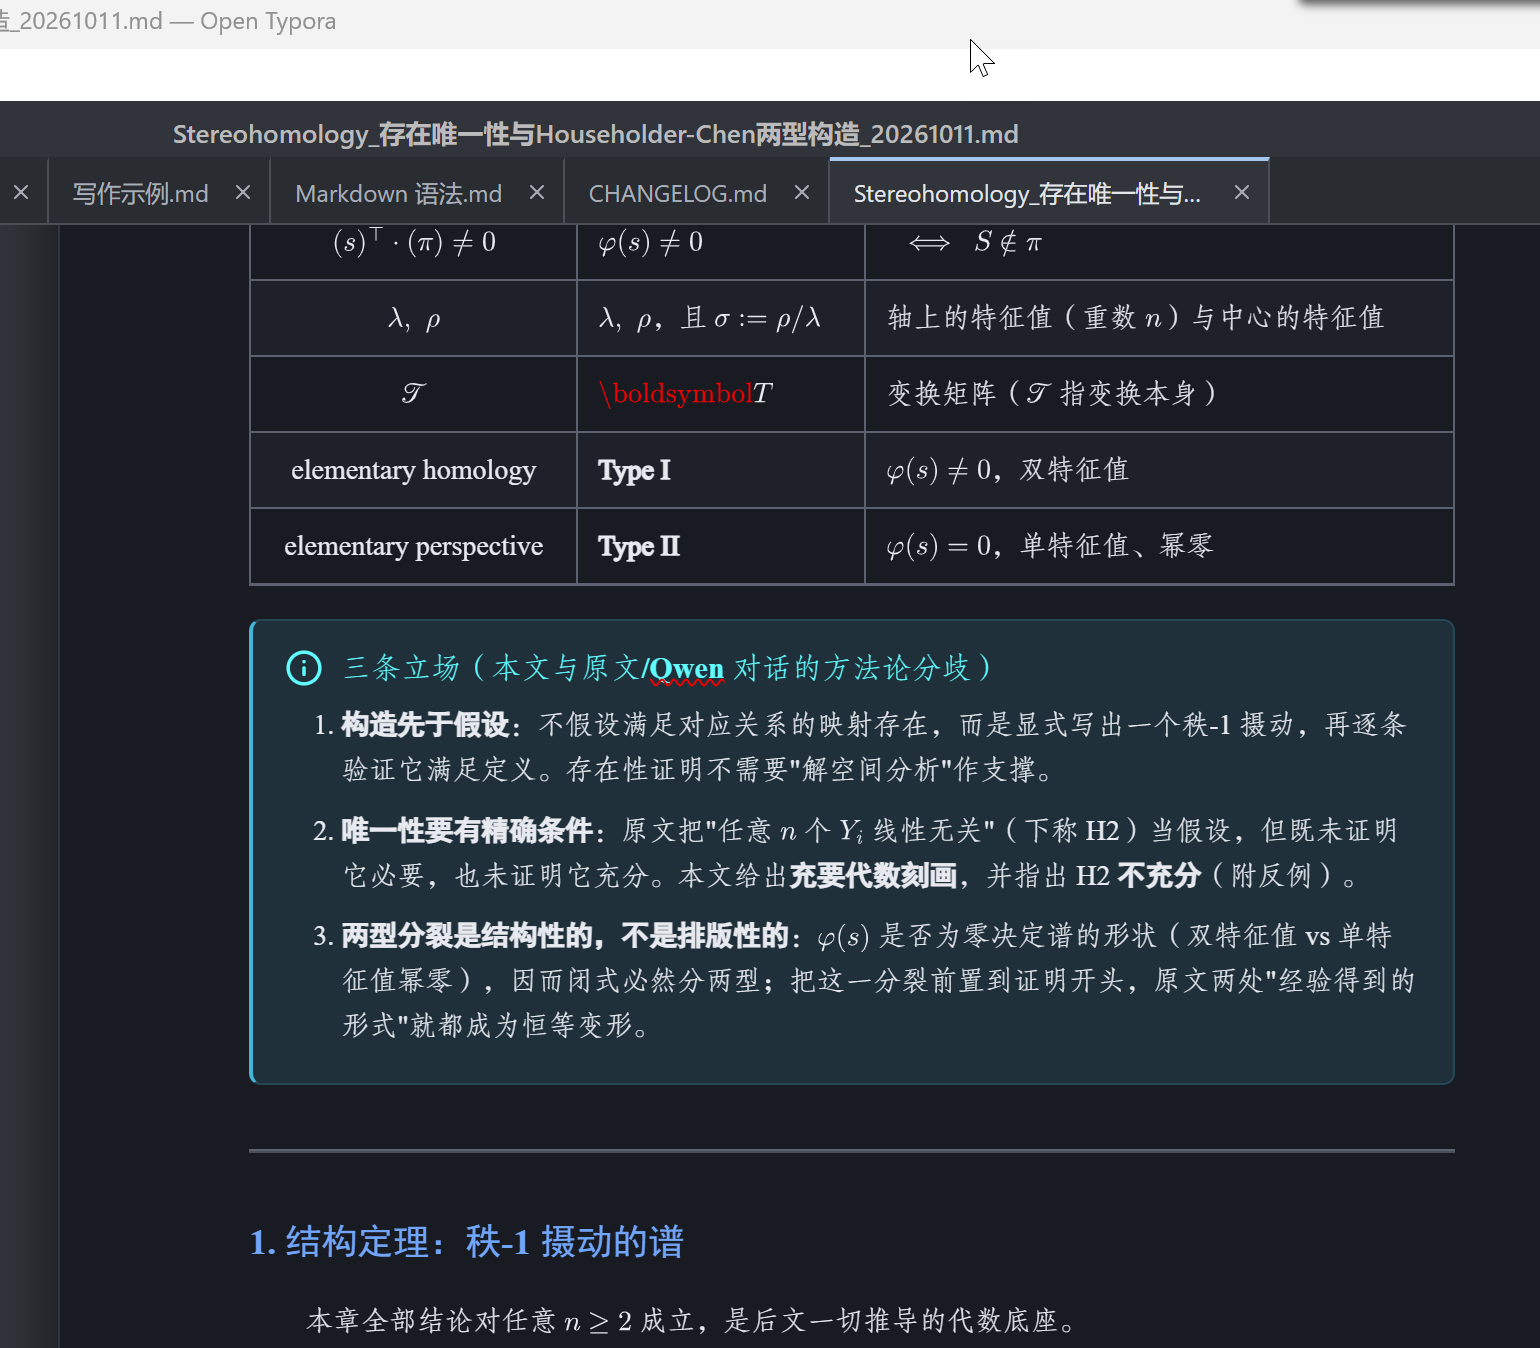Click the info icon in the callout box
The height and width of the screenshot is (1348, 1540).
pyautogui.click(x=304, y=668)
